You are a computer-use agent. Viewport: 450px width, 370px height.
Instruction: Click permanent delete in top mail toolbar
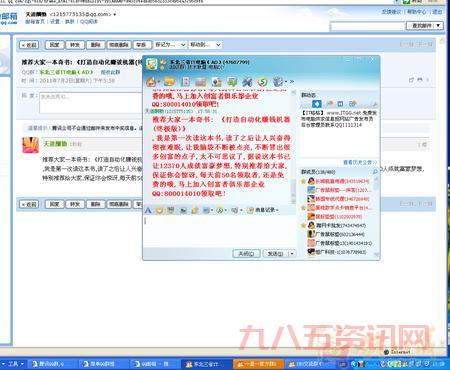point(119,45)
